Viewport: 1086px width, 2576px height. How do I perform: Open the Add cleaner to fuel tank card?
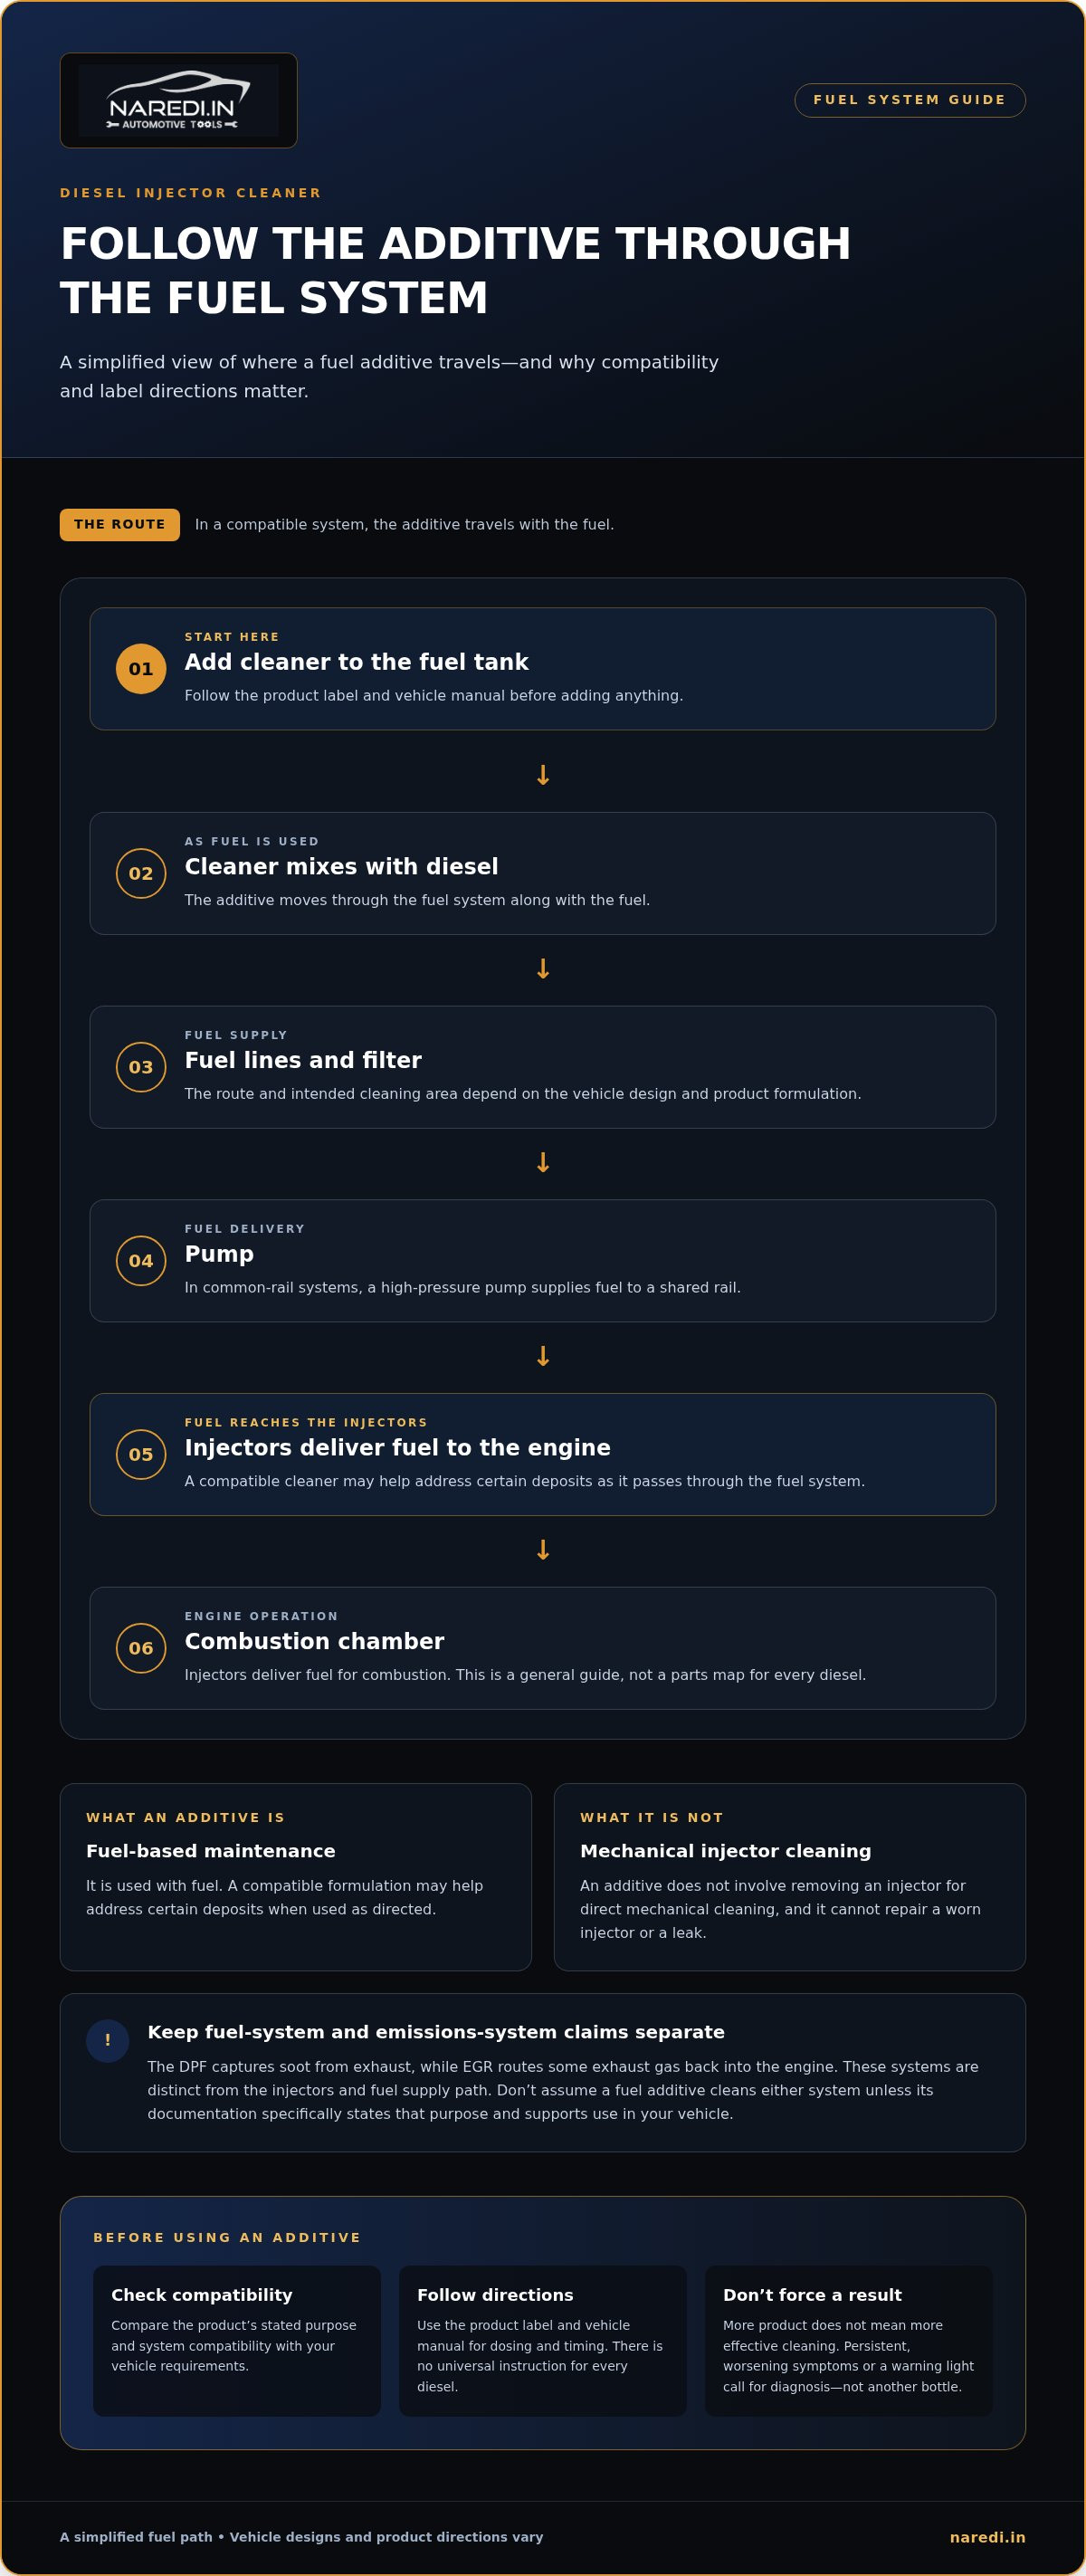coord(543,669)
